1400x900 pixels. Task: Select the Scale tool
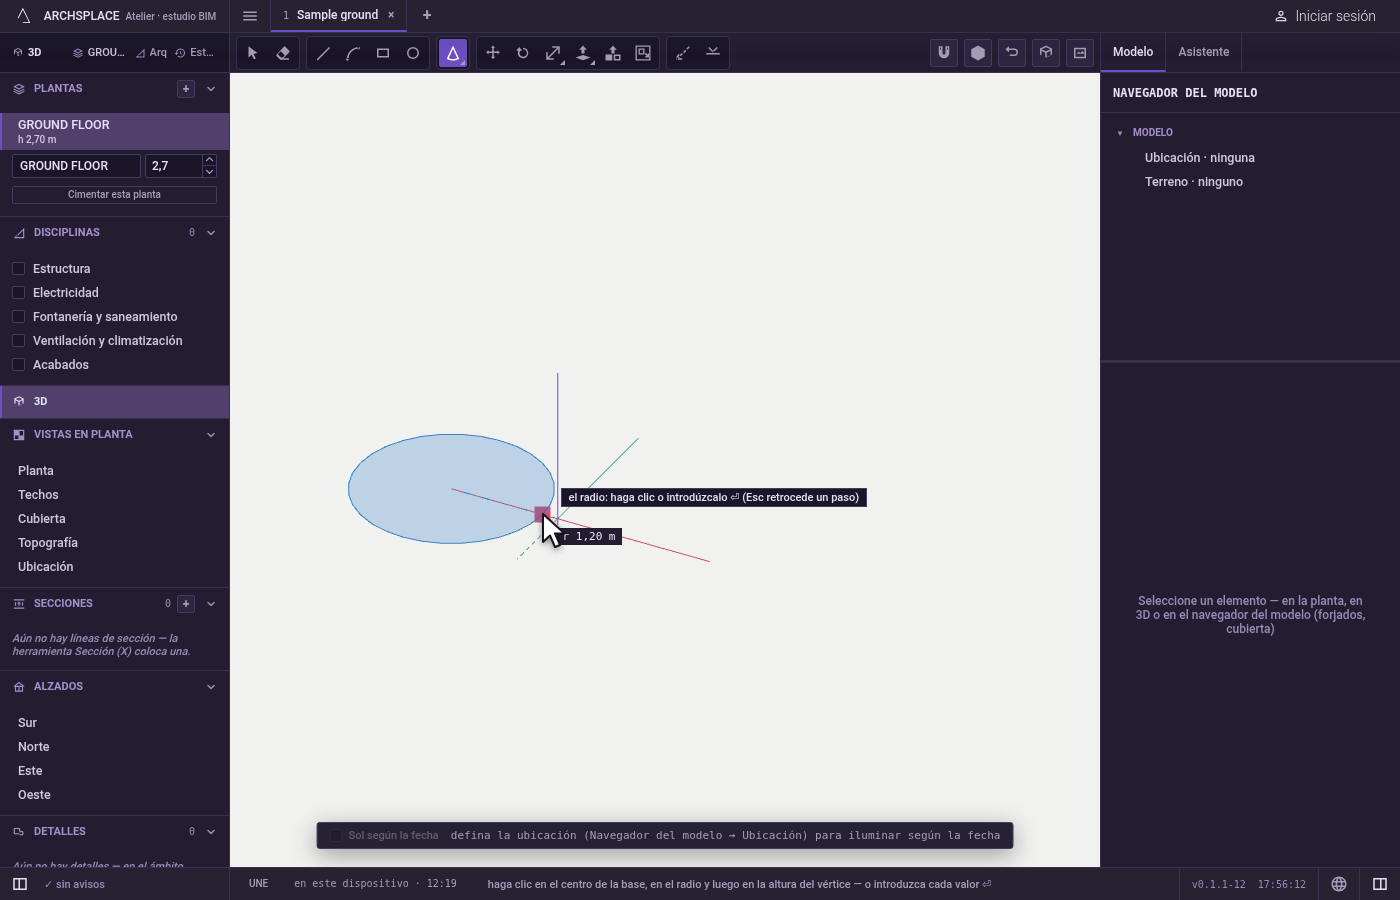pos(553,53)
